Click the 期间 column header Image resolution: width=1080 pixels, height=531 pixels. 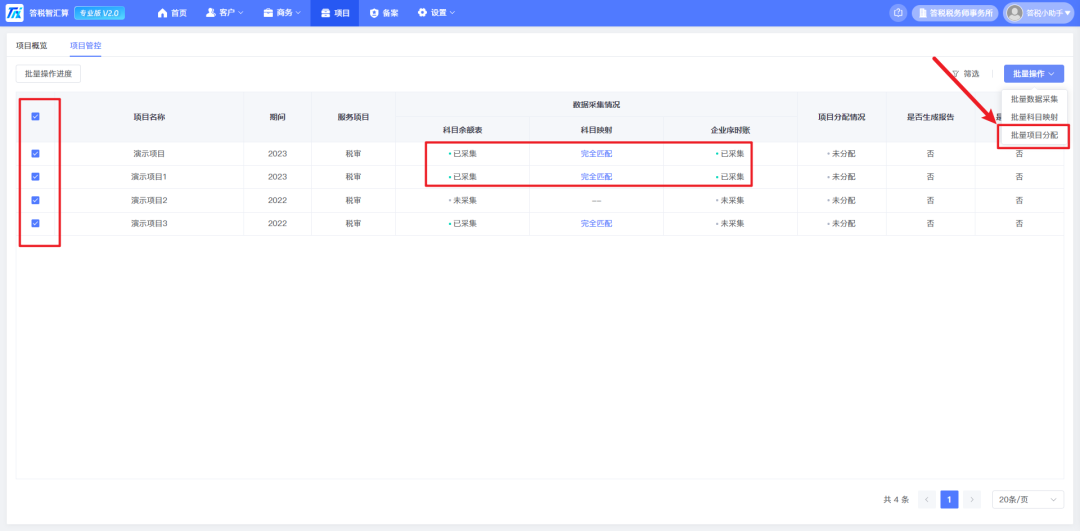pyautogui.click(x=278, y=117)
